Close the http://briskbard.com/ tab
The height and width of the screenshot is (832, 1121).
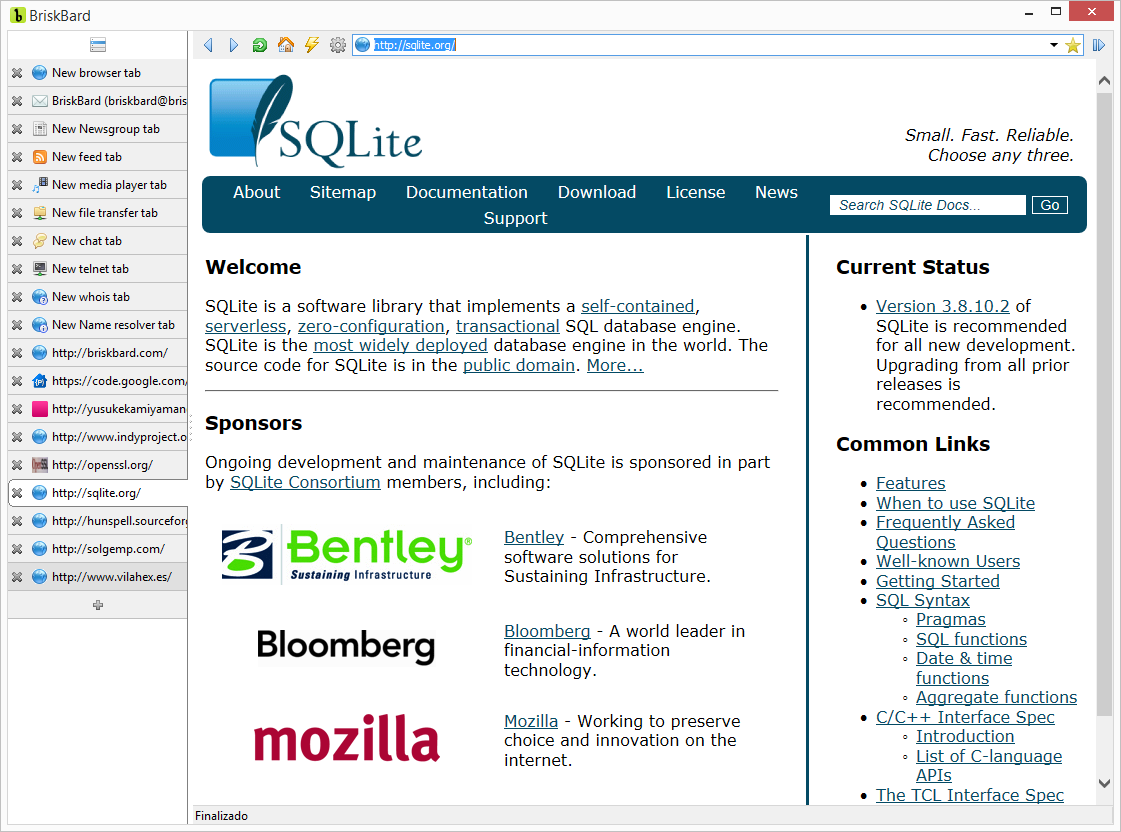point(17,353)
